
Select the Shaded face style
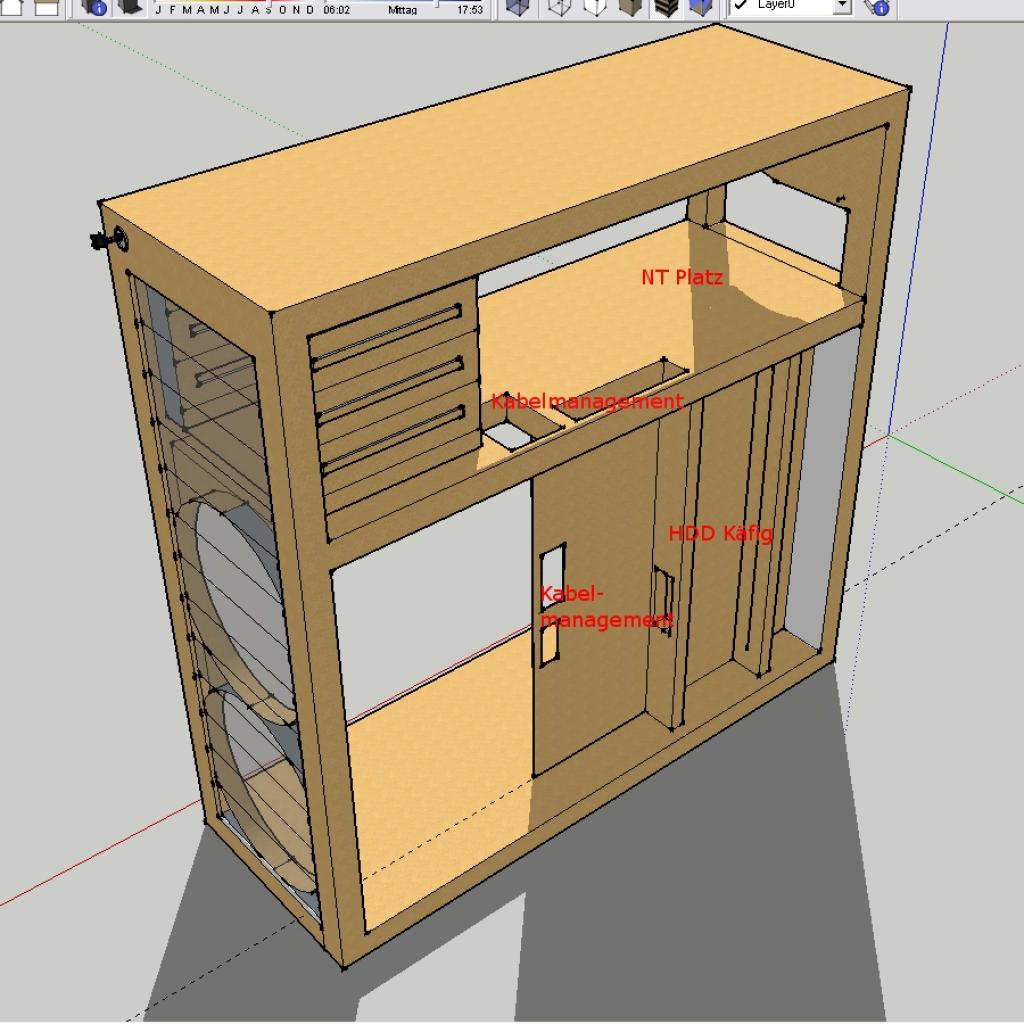(x=630, y=7)
